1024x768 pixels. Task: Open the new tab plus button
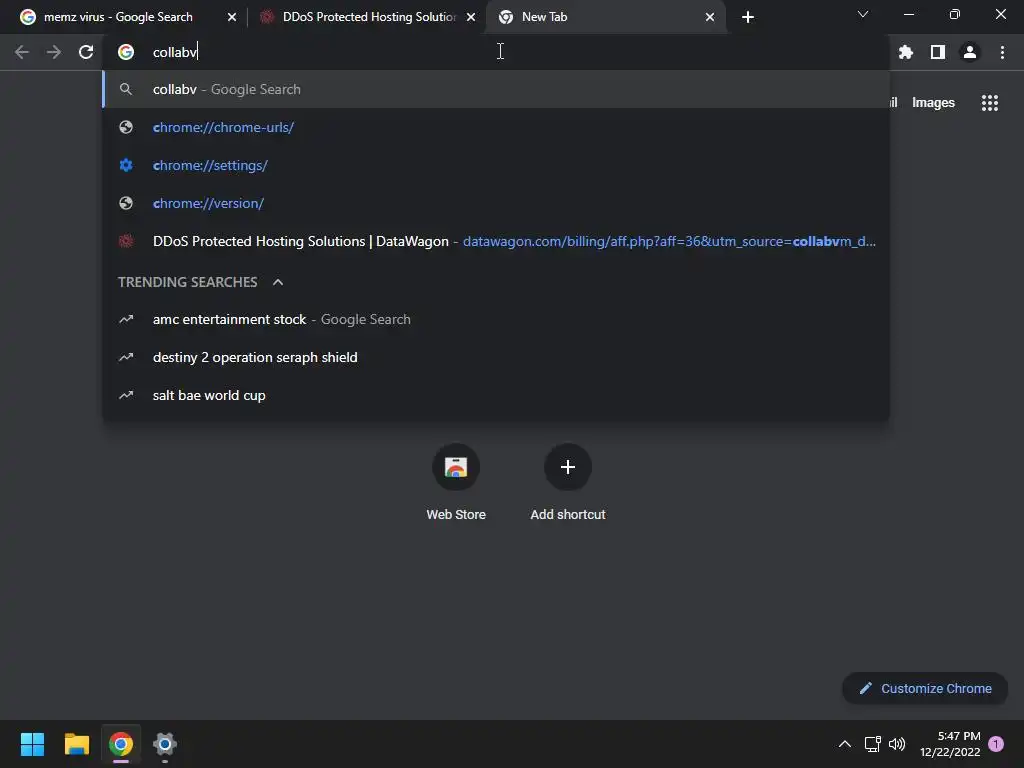(748, 17)
